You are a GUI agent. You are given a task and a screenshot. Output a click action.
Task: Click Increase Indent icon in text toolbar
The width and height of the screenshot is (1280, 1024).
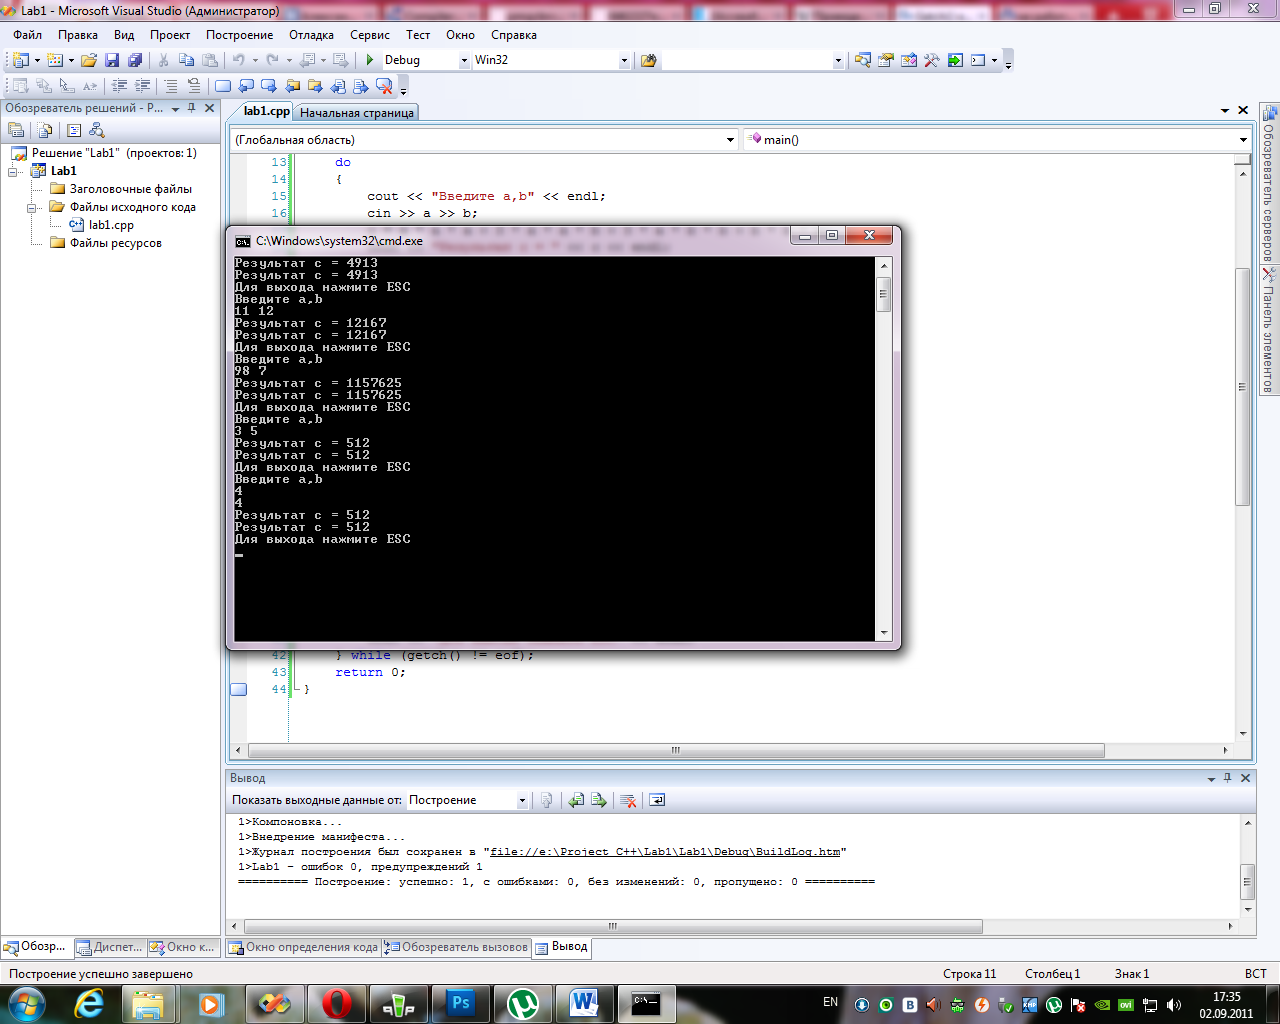tap(142, 86)
